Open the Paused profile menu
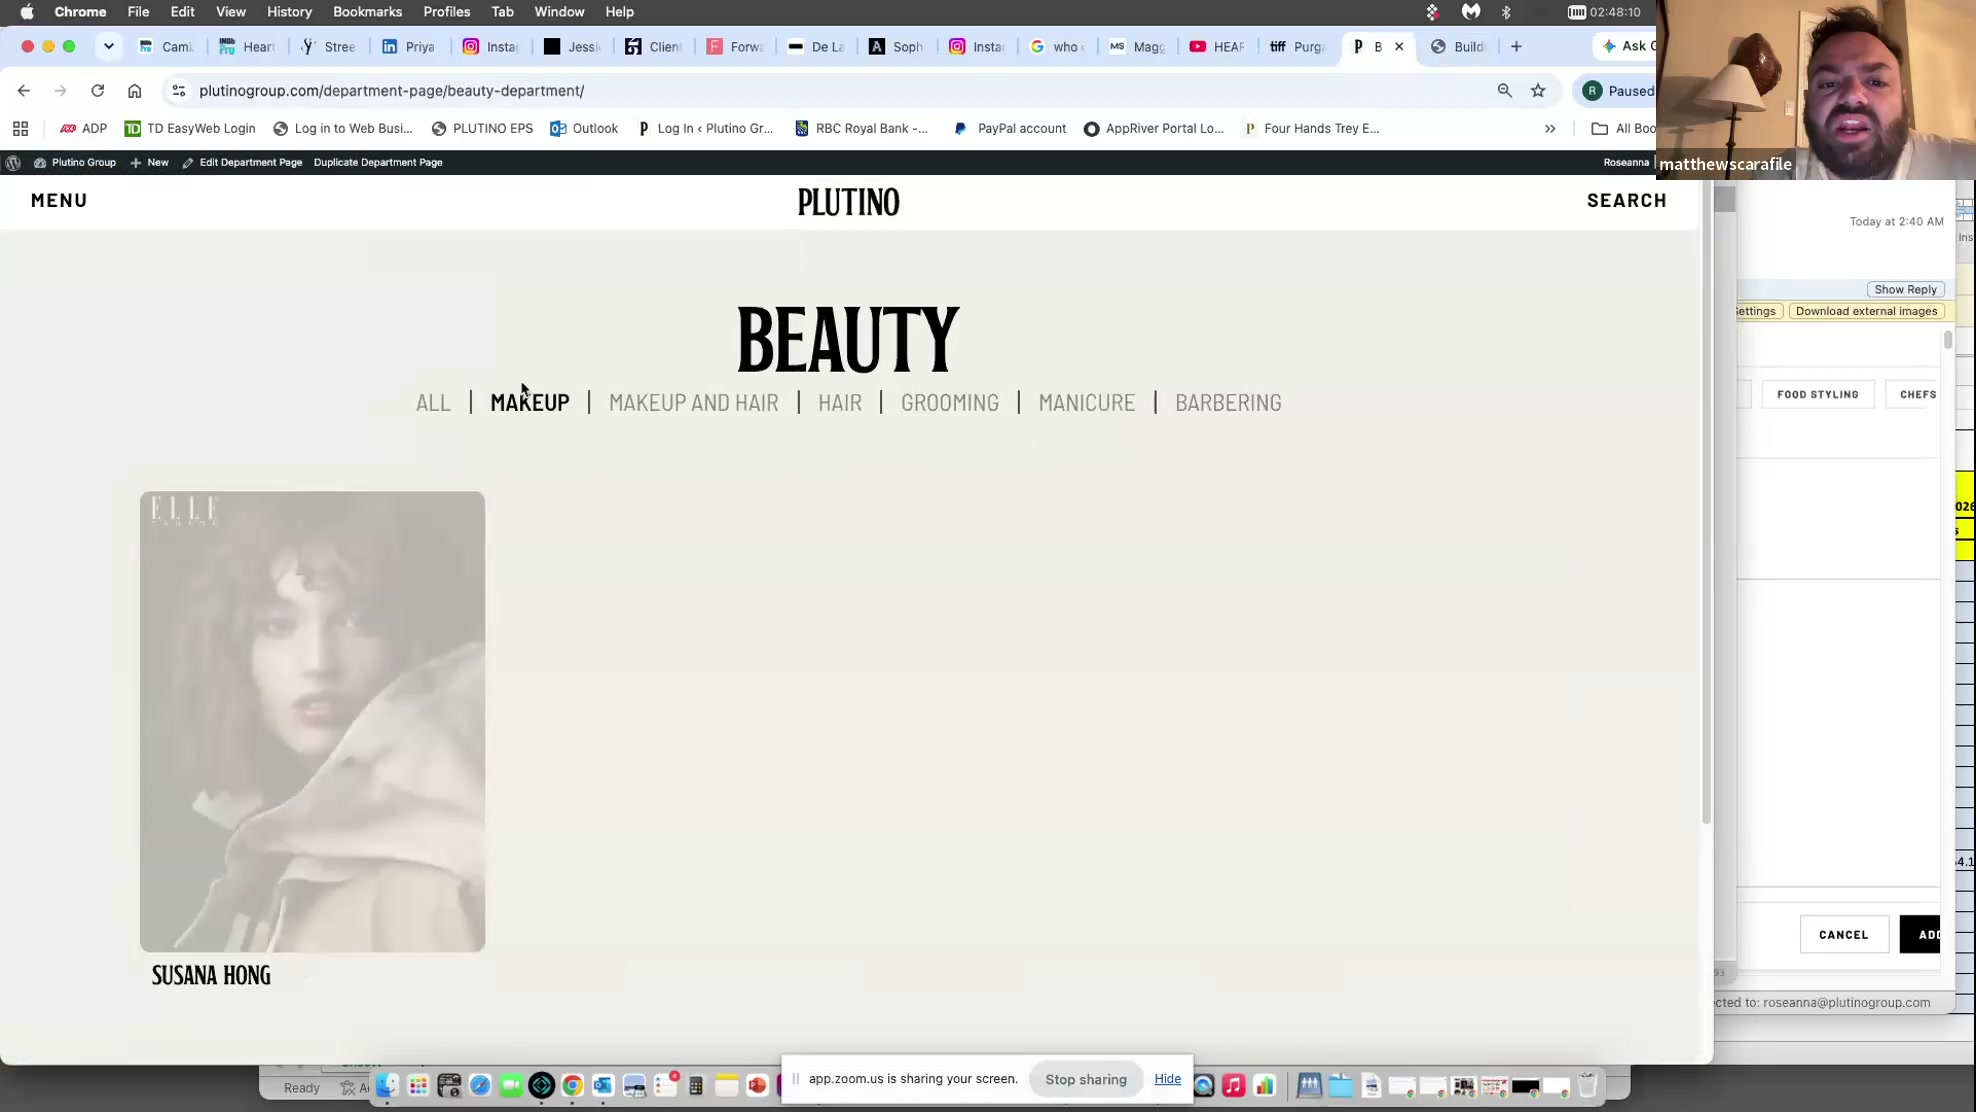The image size is (1976, 1112). tap(1617, 91)
